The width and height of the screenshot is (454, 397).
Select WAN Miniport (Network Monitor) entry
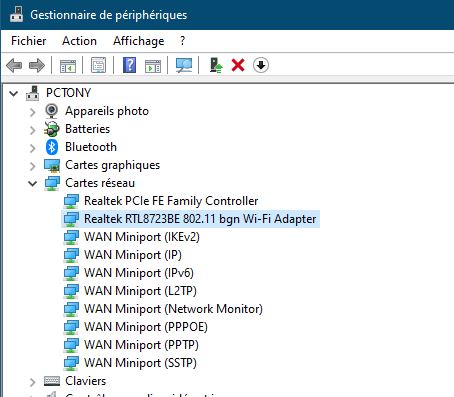pyautogui.click(x=173, y=309)
